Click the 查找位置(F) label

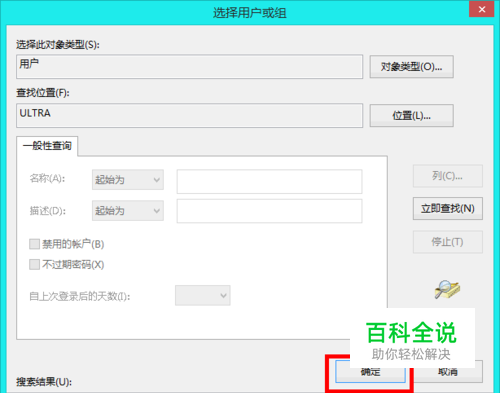pos(43,93)
